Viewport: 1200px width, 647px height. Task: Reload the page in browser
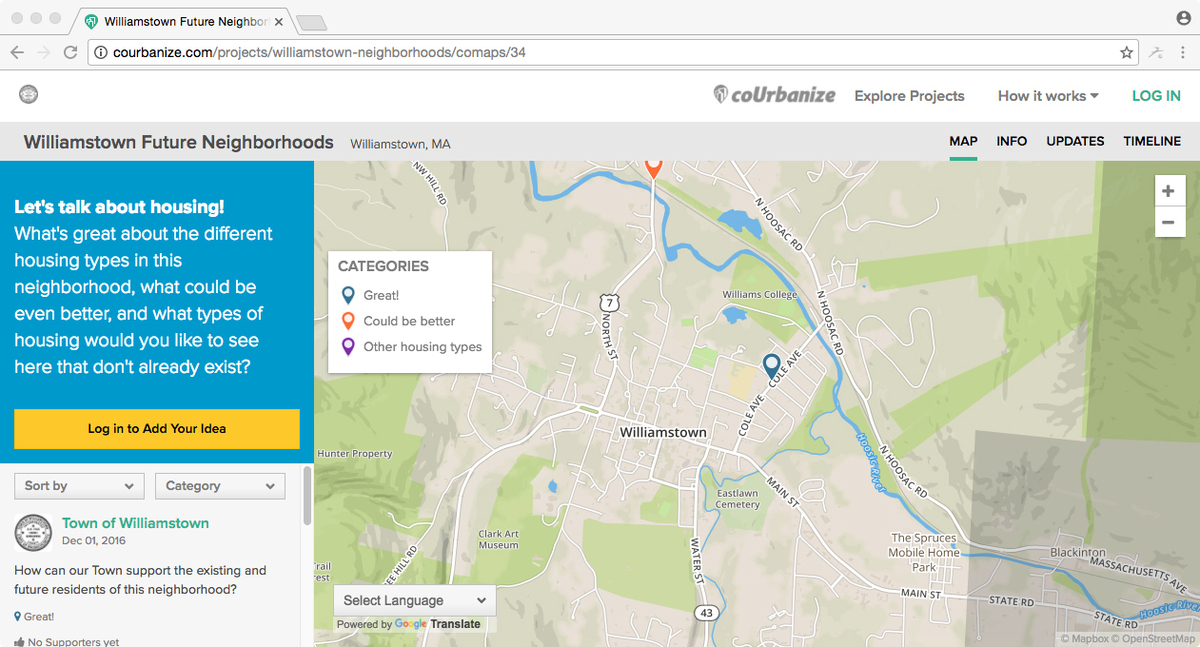coord(70,53)
